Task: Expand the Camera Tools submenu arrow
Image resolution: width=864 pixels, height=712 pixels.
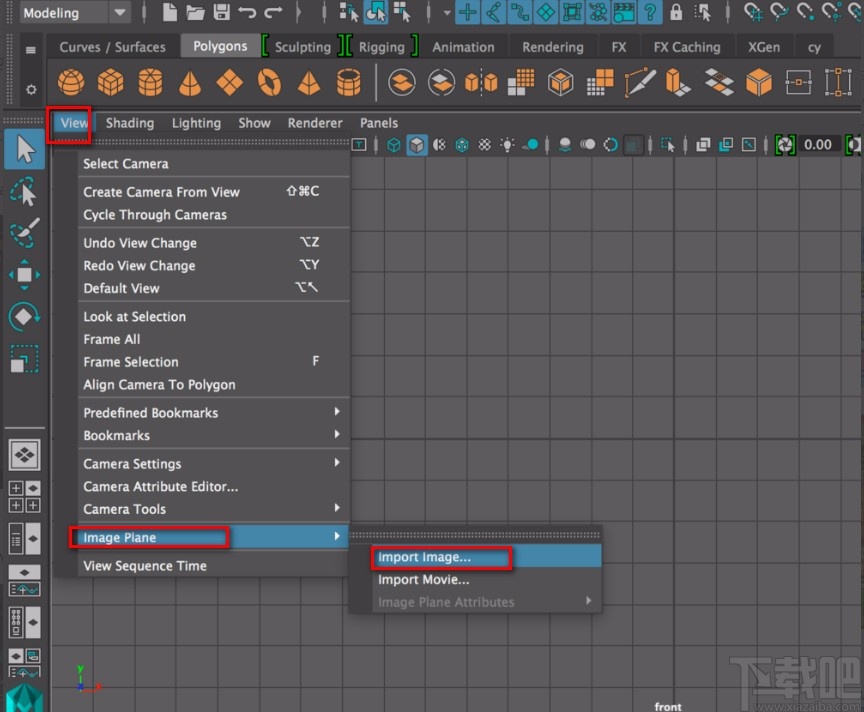Action: coord(337,508)
